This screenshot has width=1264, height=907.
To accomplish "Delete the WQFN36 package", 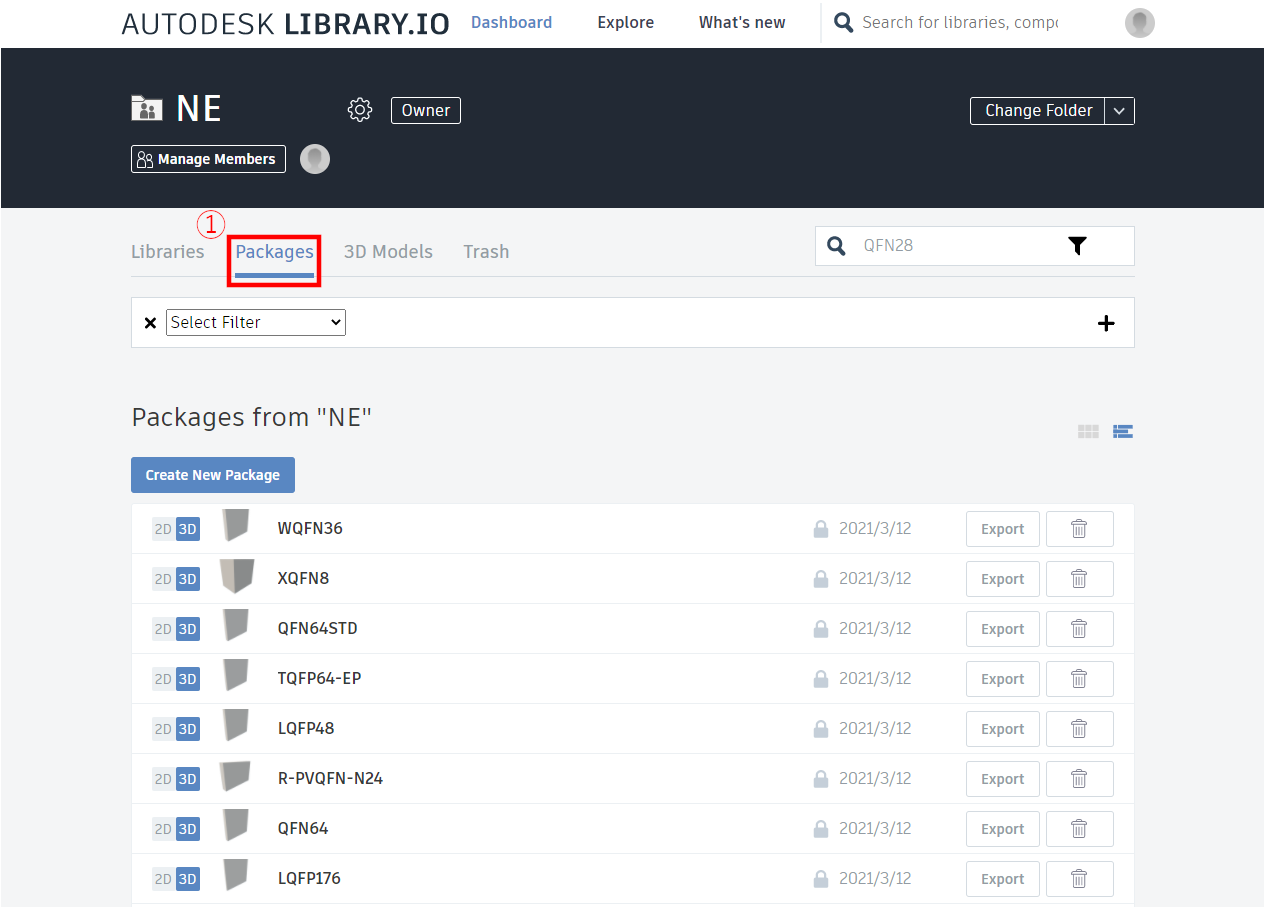I will [x=1079, y=529].
